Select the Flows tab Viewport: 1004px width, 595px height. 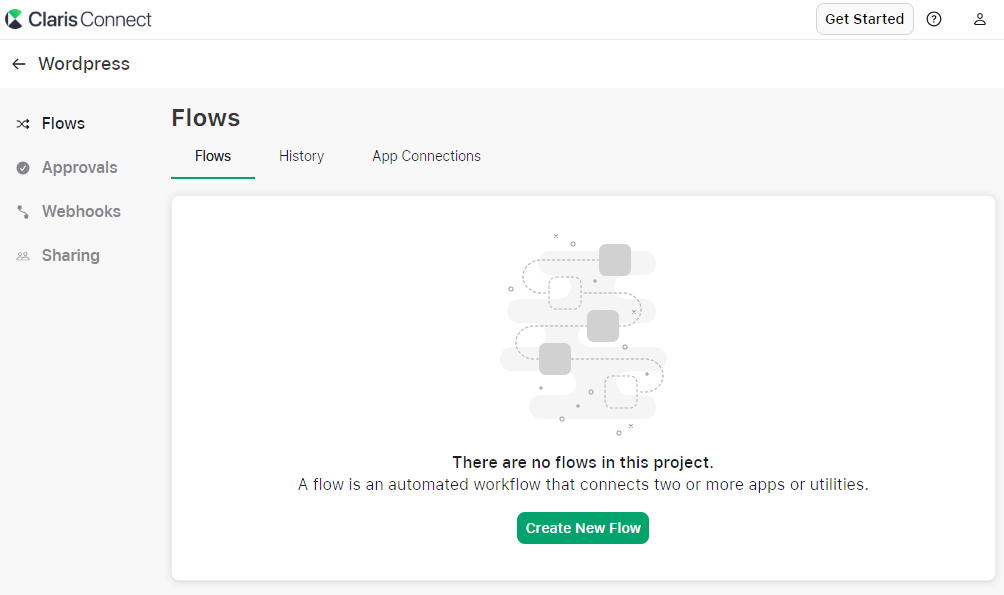(x=213, y=156)
